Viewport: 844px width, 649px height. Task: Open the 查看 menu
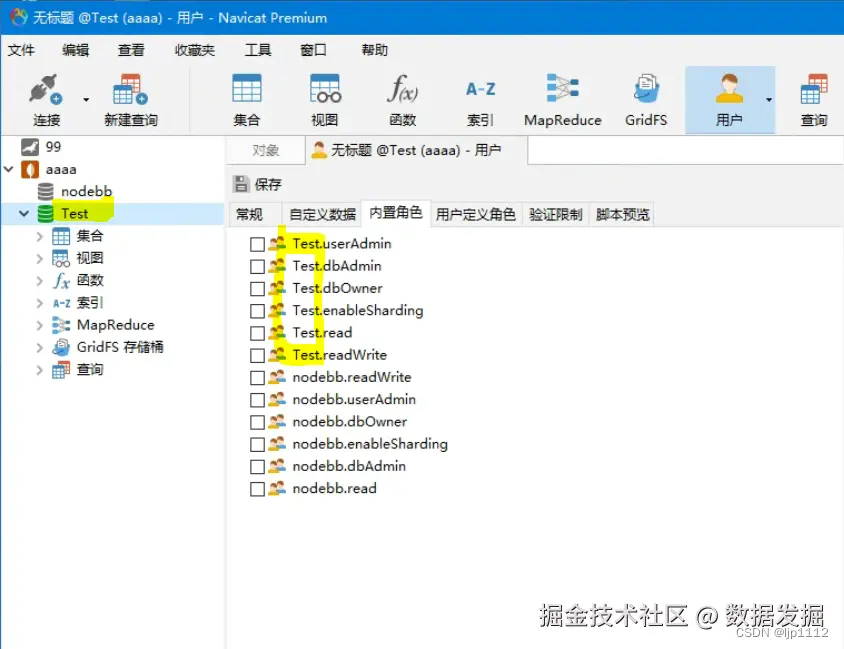[131, 50]
